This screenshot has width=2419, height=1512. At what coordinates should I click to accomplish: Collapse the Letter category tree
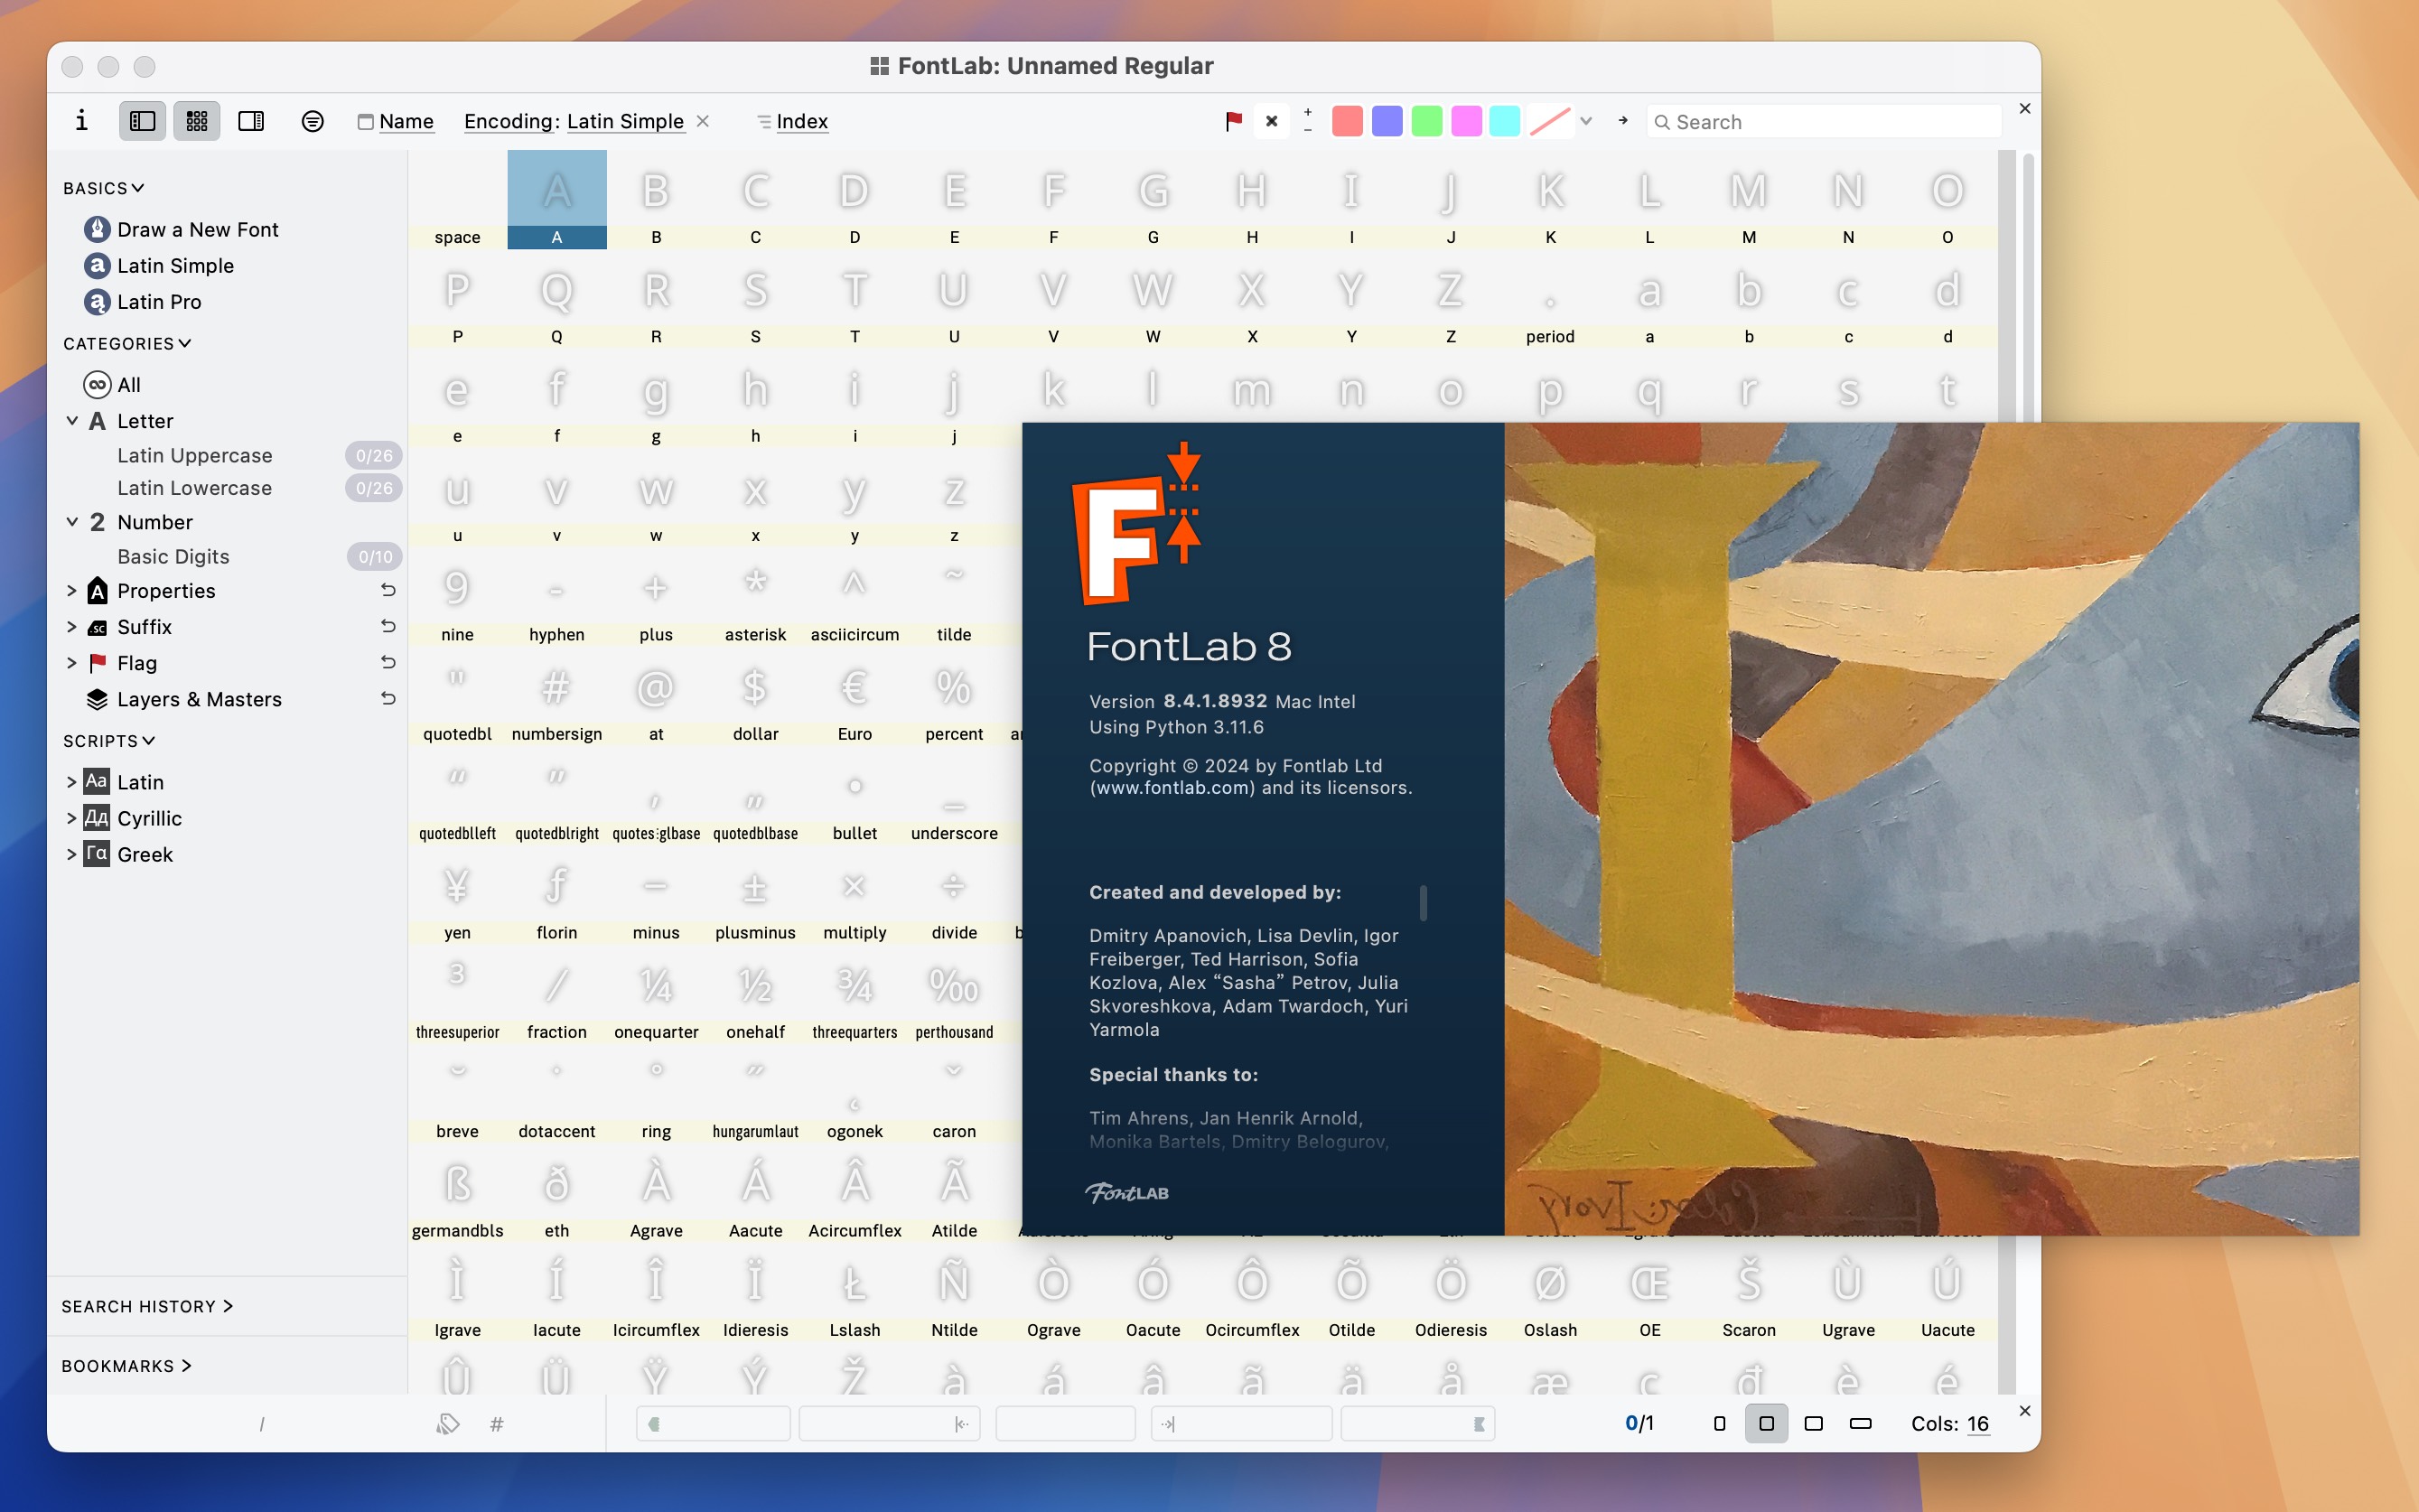72,420
